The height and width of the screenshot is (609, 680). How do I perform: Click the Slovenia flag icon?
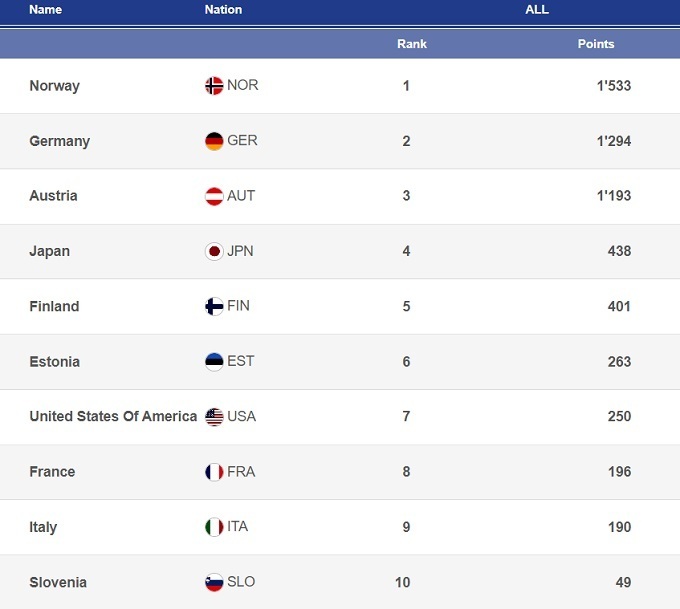[x=214, y=582]
